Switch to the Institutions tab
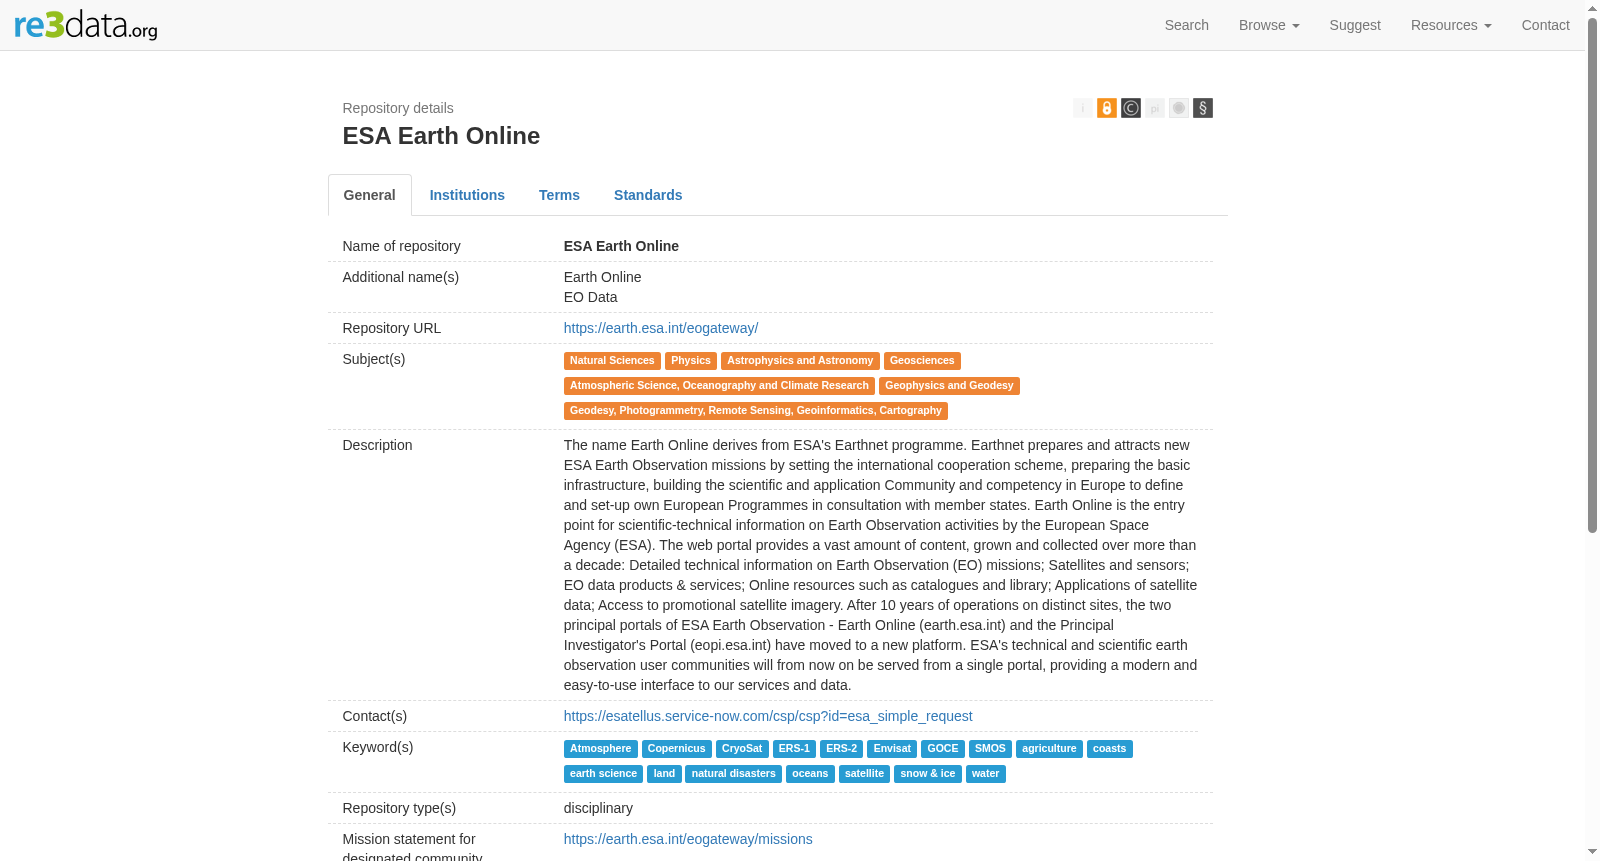The height and width of the screenshot is (861, 1600). [x=467, y=195]
